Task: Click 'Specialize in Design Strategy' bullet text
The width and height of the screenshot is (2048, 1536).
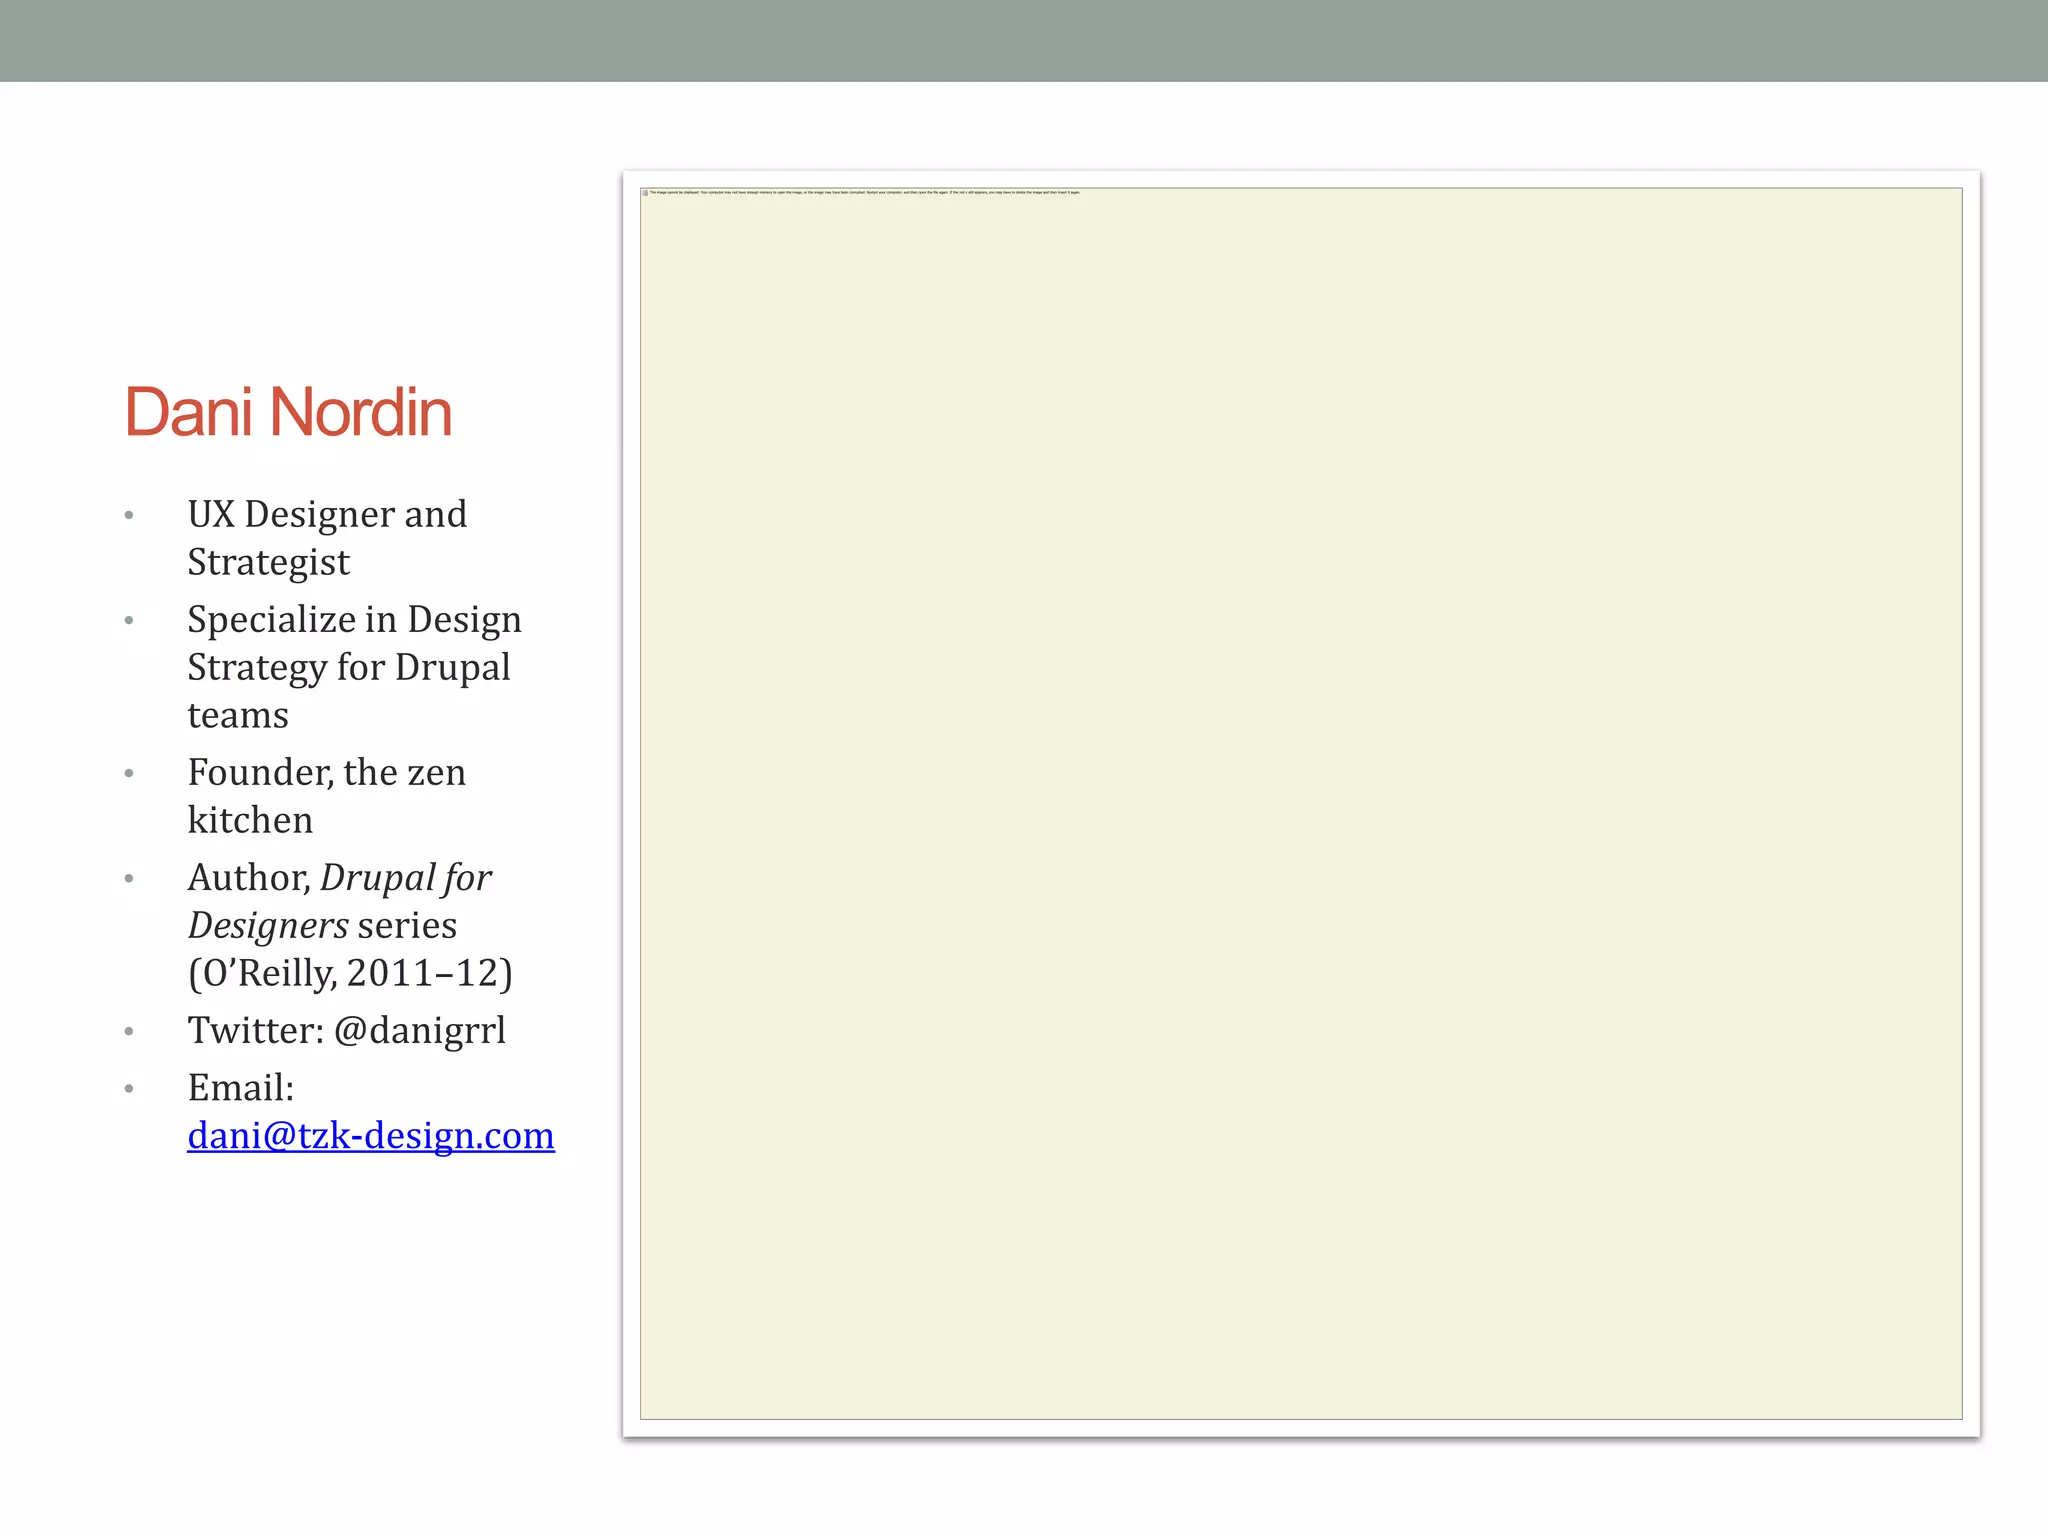Action: coord(354,620)
